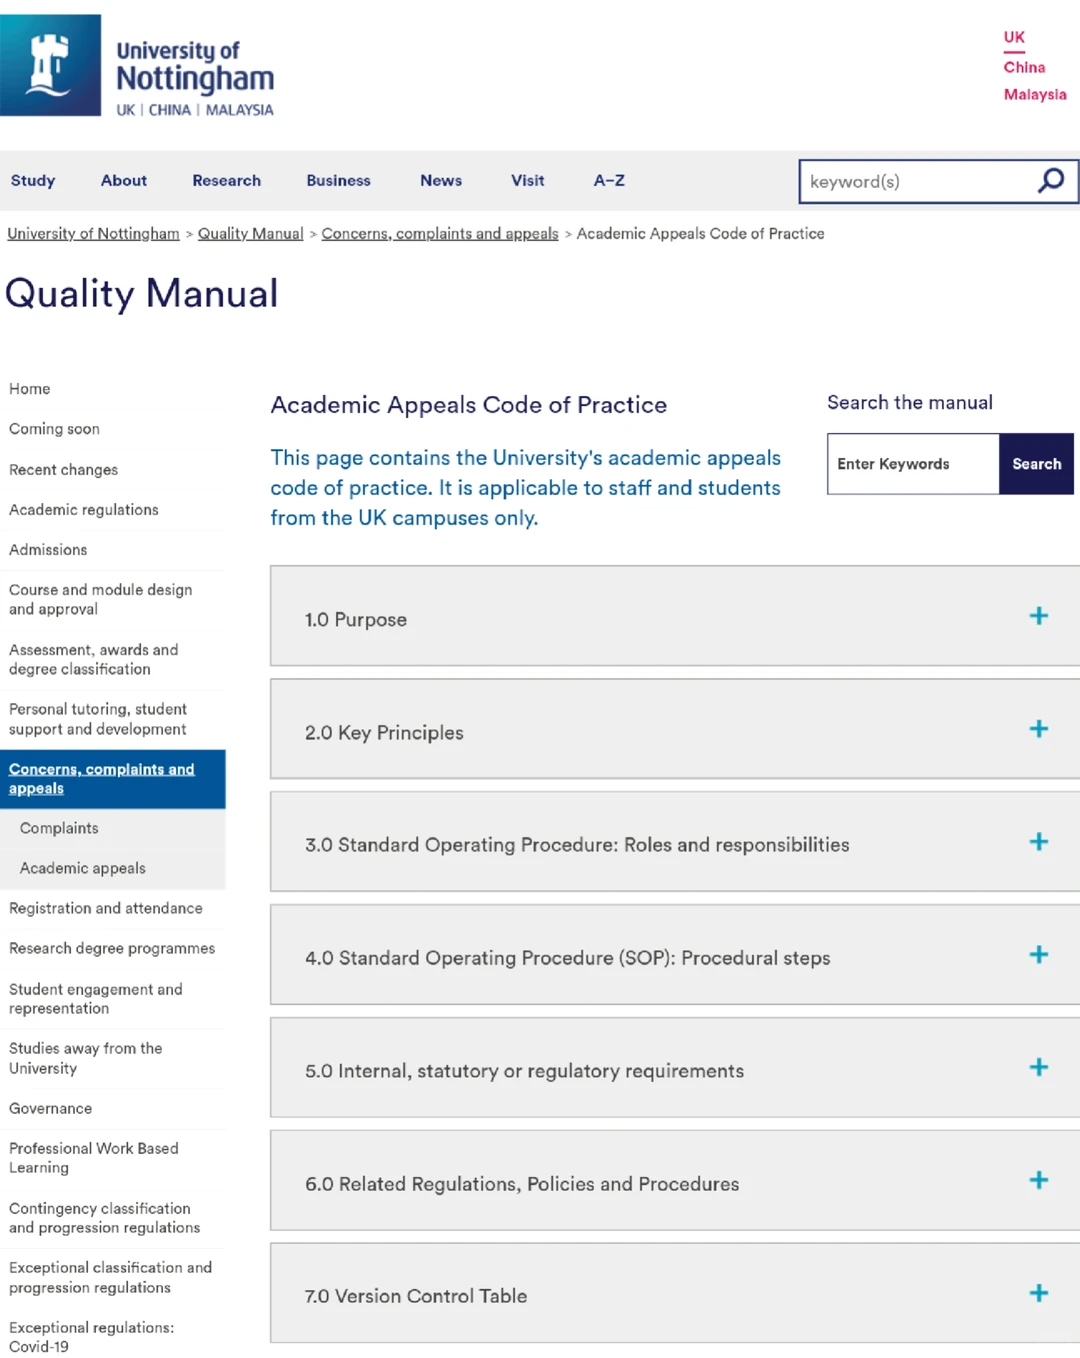The image size is (1080, 1358).
Task: Open Academic appeals sub-item in sidebar
Action: (x=83, y=869)
